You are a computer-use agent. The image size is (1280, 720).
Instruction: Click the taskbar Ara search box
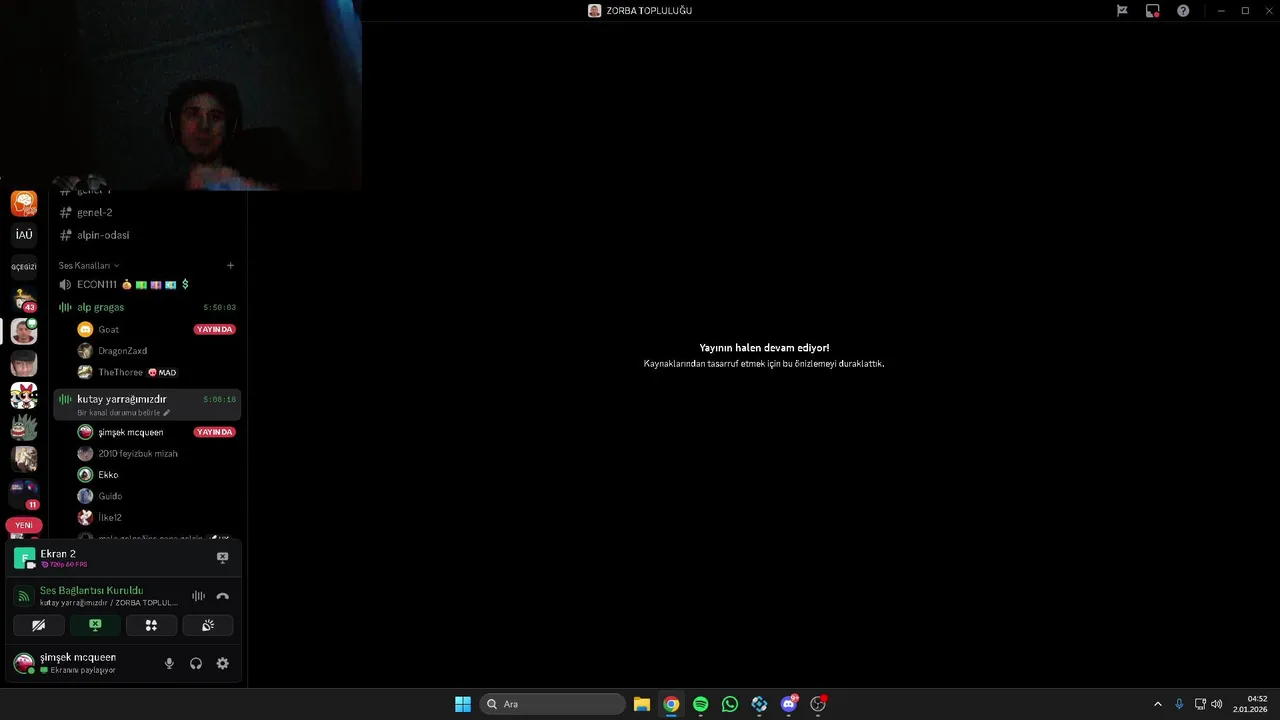click(x=552, y=704)
